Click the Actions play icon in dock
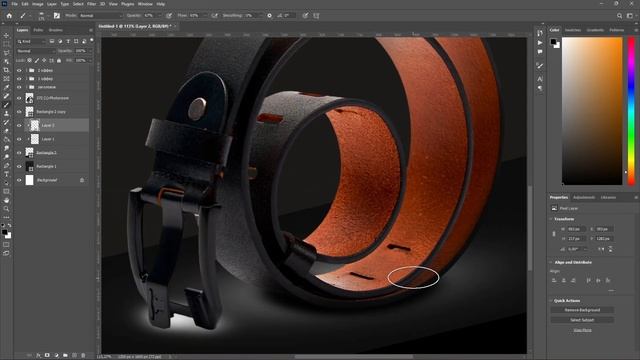 540,42
